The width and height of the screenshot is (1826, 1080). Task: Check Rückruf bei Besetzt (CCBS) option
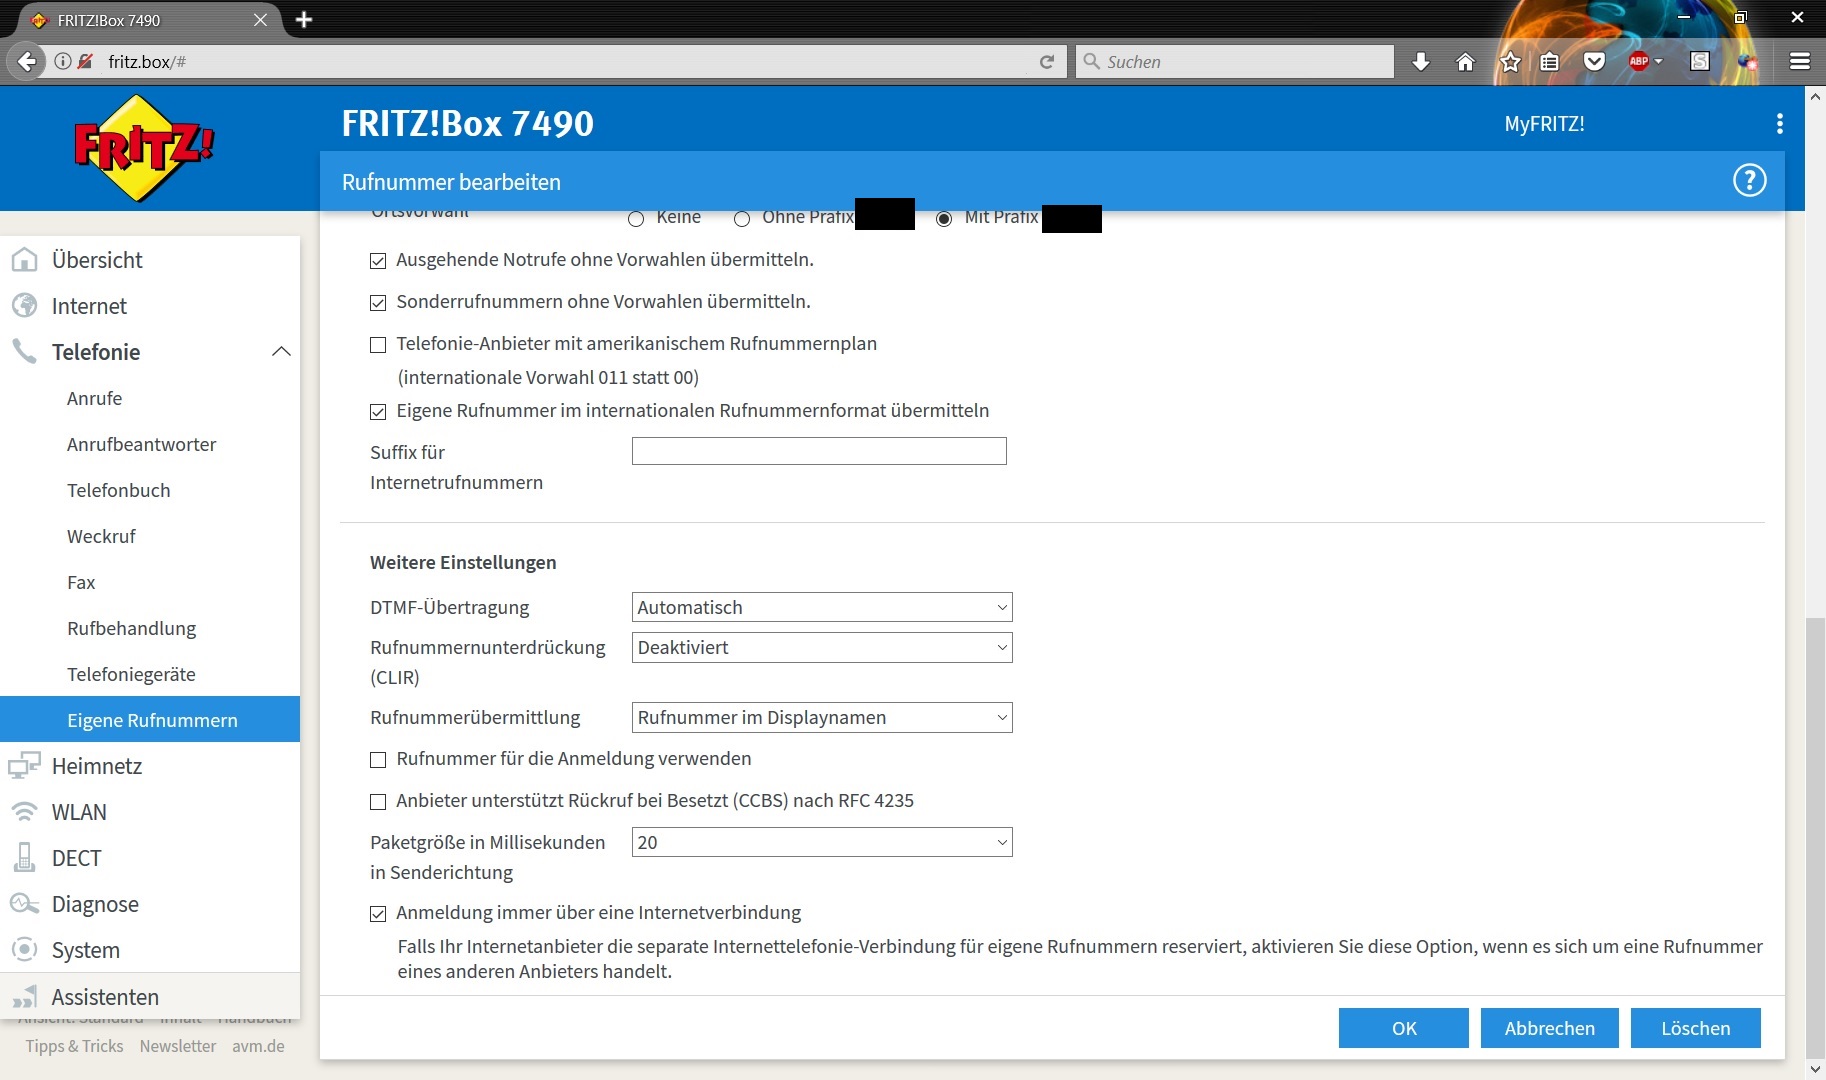point(378,802)
